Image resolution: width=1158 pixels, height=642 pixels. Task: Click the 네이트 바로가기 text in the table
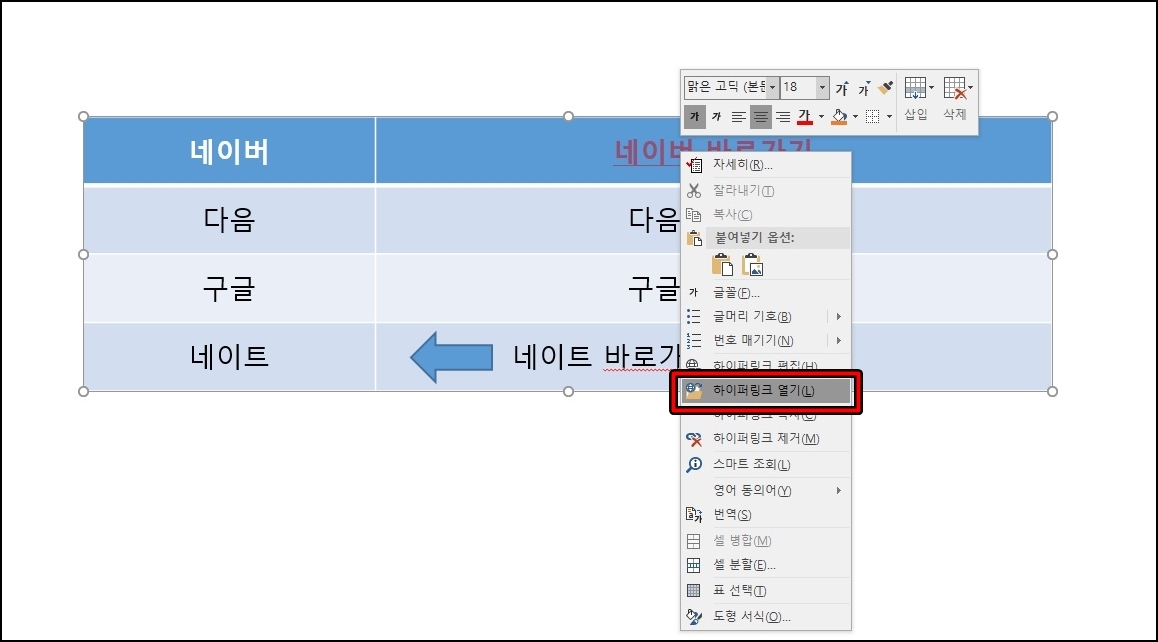(x=596, y=357)
